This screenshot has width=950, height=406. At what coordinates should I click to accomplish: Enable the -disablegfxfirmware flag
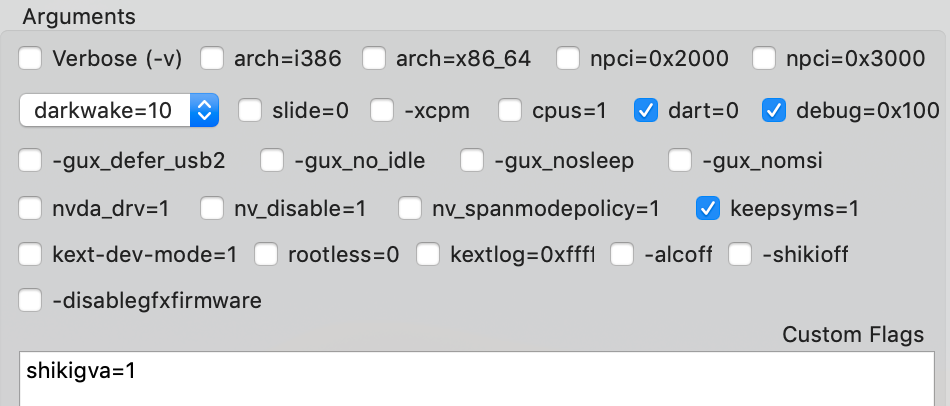[31, 300]
